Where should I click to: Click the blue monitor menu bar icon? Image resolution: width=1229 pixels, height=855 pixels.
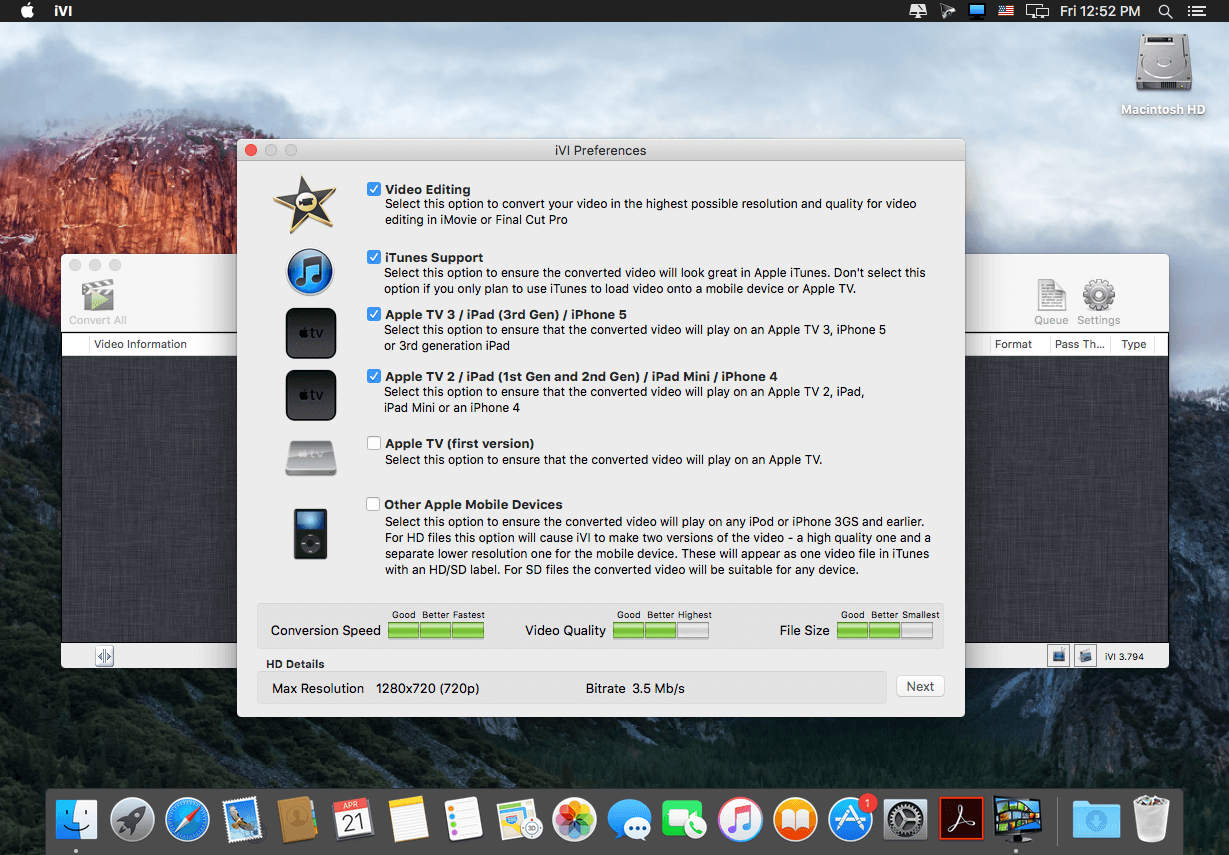(x=978, y=11)
